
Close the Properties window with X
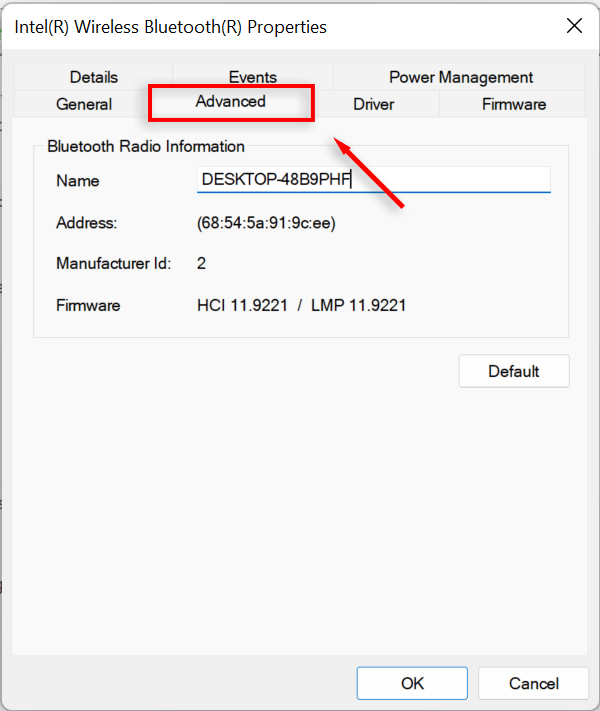point(574,26)
